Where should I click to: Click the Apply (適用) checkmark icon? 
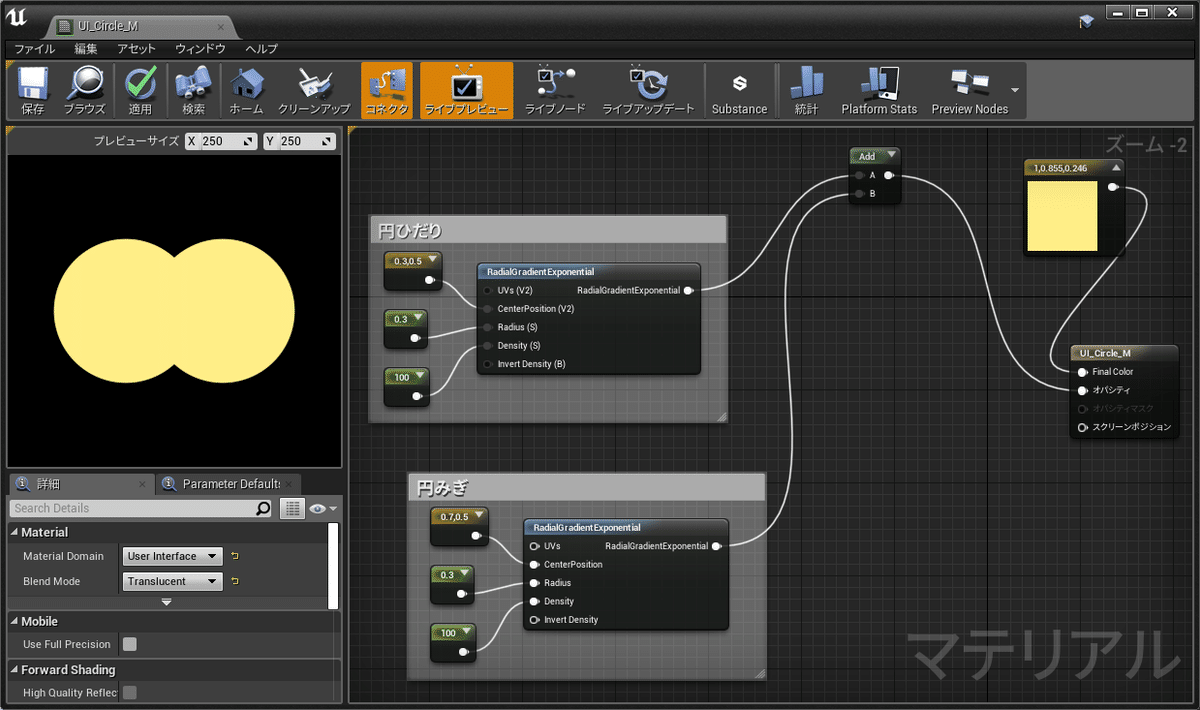click(140, 91)
